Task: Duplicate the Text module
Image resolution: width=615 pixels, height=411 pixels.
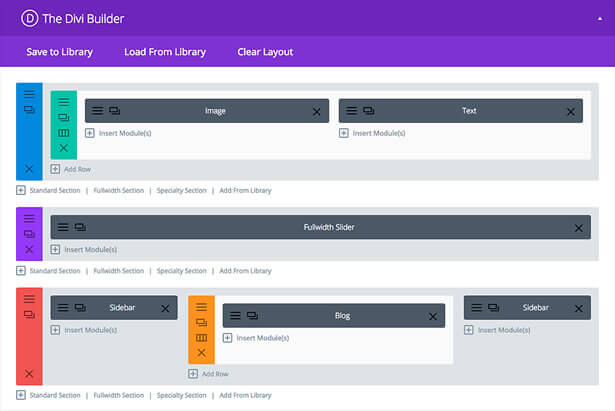Action: (x=368, y=111)
